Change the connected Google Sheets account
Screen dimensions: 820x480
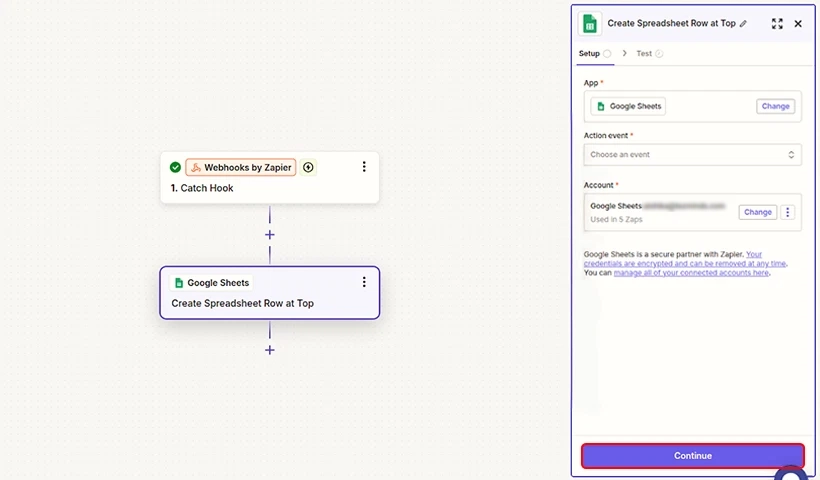click(758, 212)
